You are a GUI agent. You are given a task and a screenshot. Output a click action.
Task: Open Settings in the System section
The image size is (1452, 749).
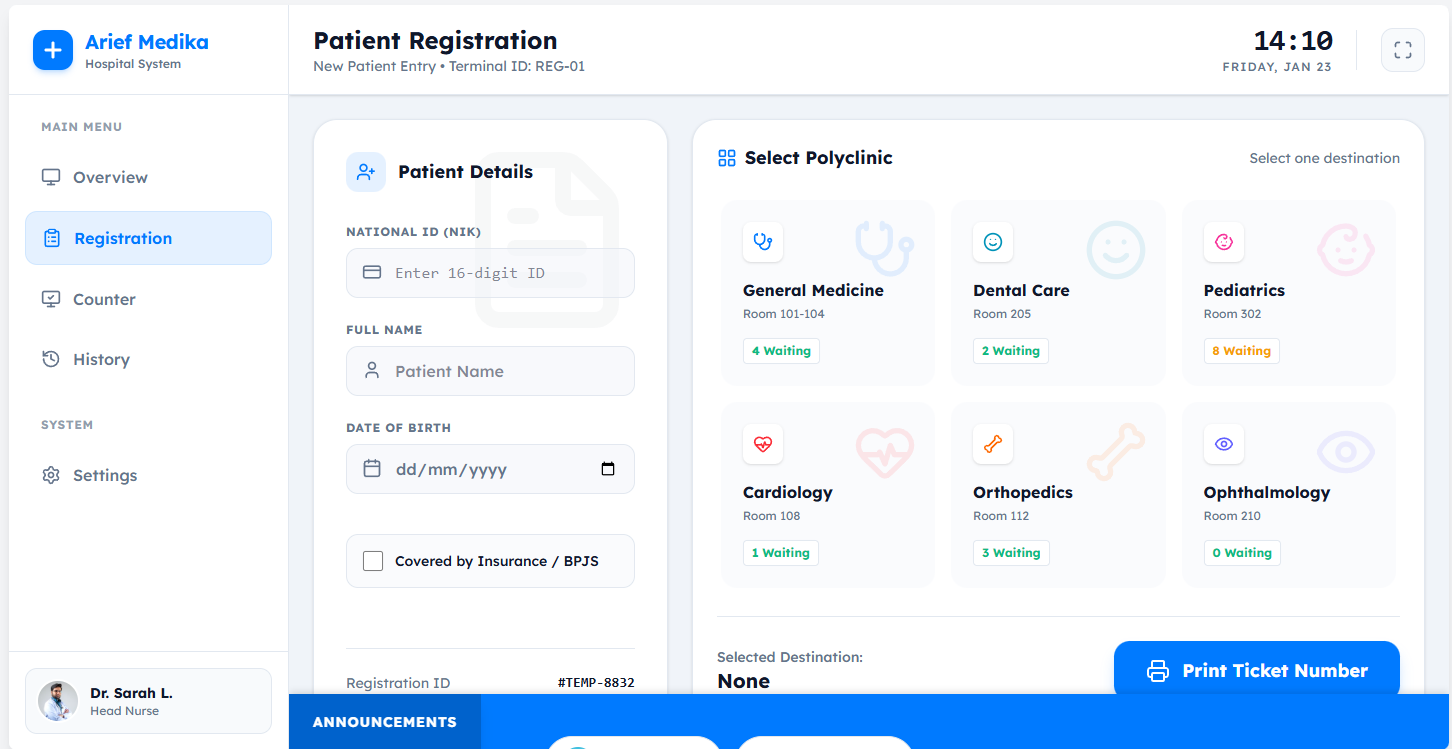[x=105, y=475]
